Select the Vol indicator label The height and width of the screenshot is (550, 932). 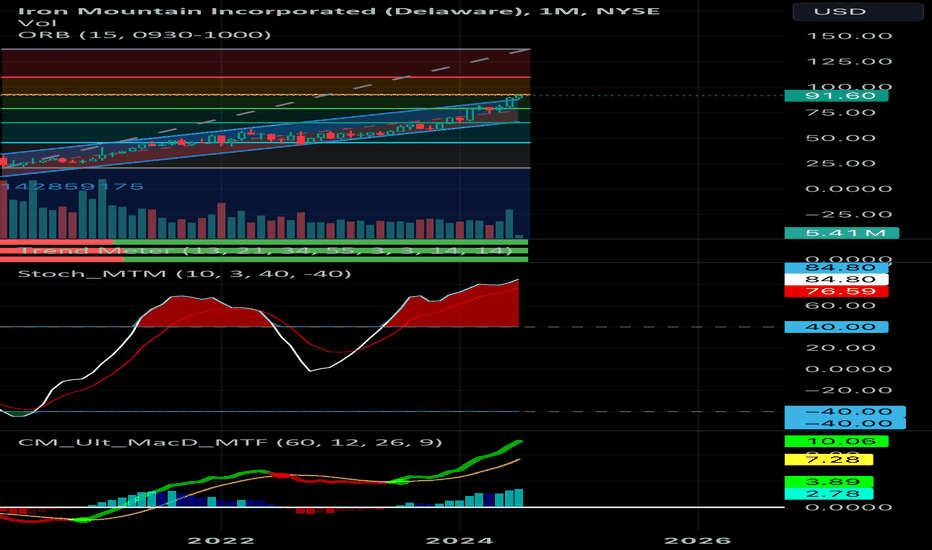(37, 23)
